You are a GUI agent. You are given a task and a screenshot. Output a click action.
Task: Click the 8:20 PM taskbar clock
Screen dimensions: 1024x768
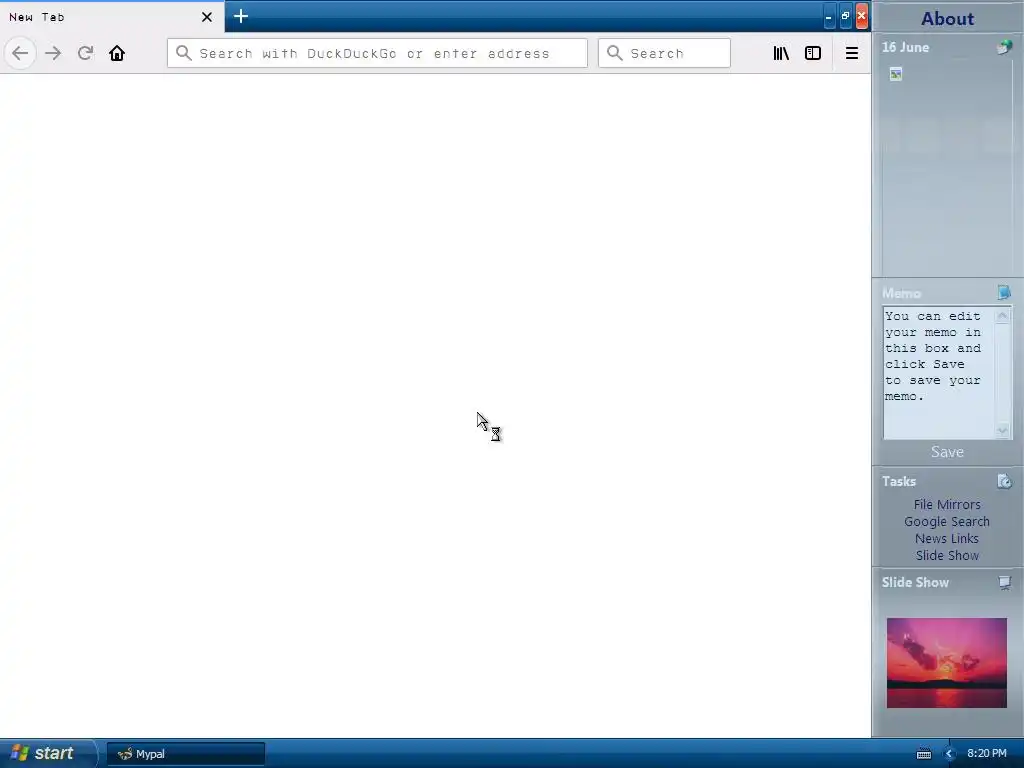(987, 753)
